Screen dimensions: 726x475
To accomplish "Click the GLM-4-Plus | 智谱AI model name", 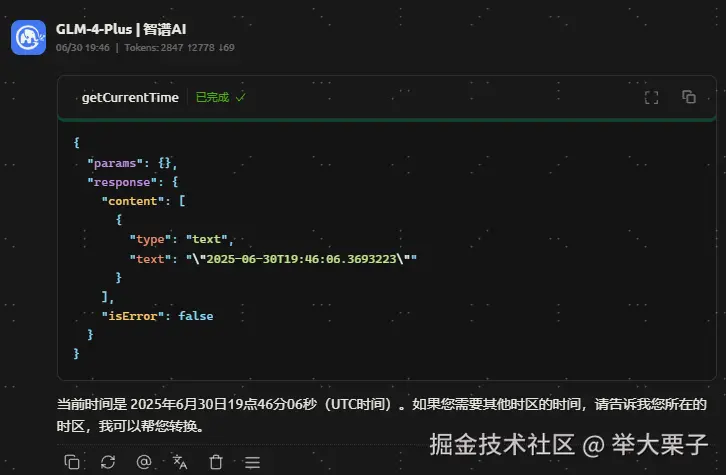I will tap(121, 29).
